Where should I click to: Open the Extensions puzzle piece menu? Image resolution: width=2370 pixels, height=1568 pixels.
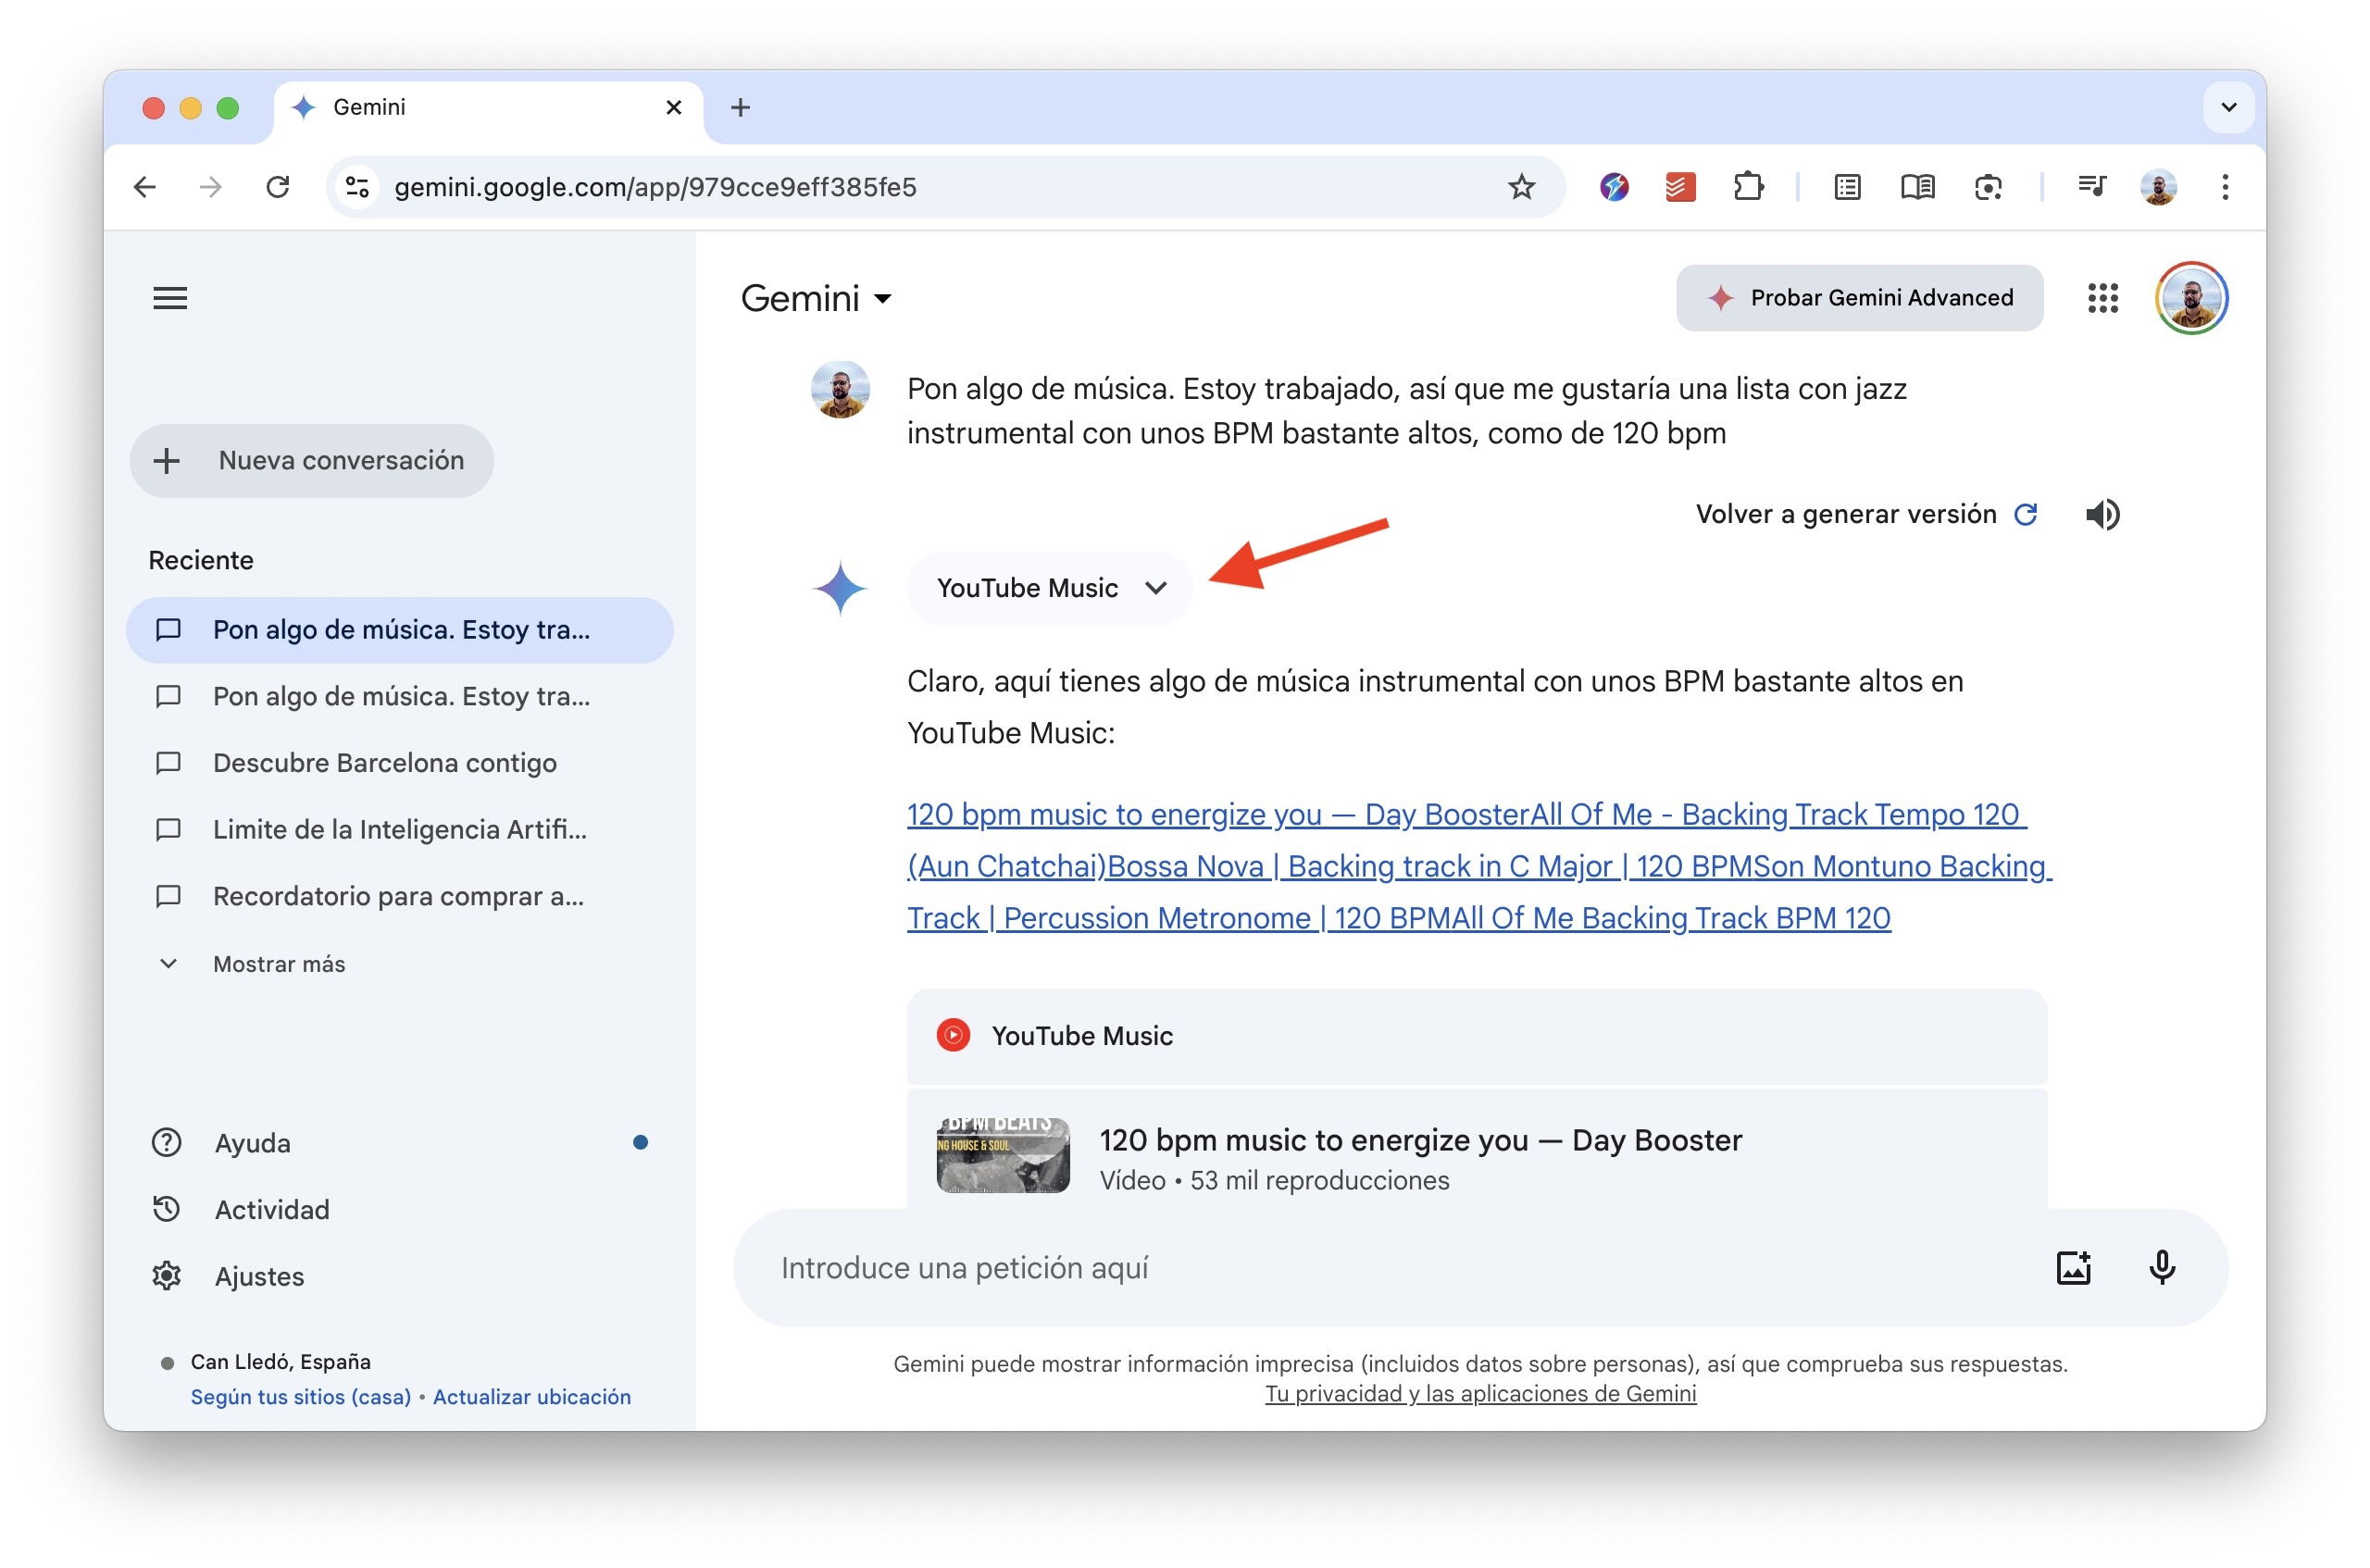(x=1748, y=187)
